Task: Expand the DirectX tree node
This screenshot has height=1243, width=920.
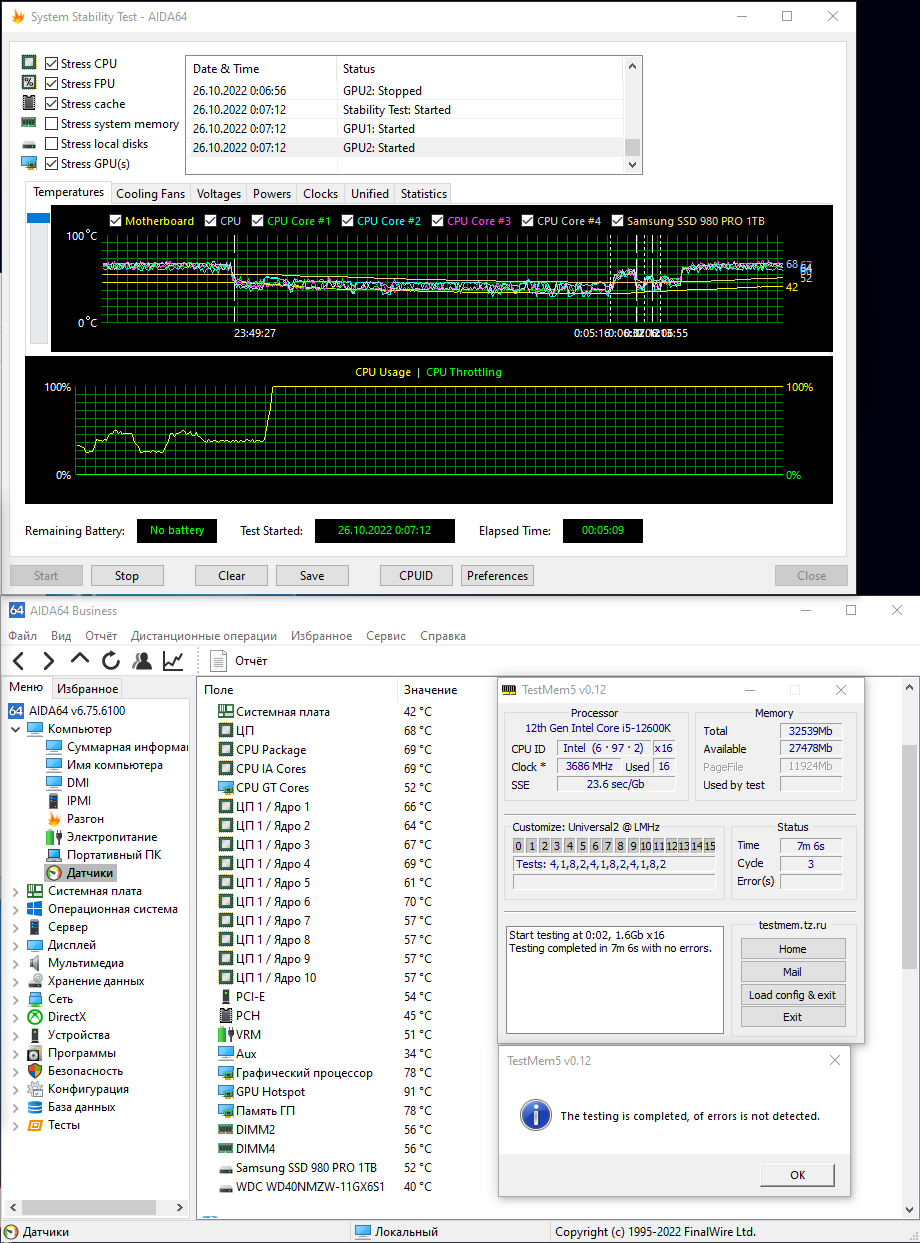Action: tap(16, 1017)
